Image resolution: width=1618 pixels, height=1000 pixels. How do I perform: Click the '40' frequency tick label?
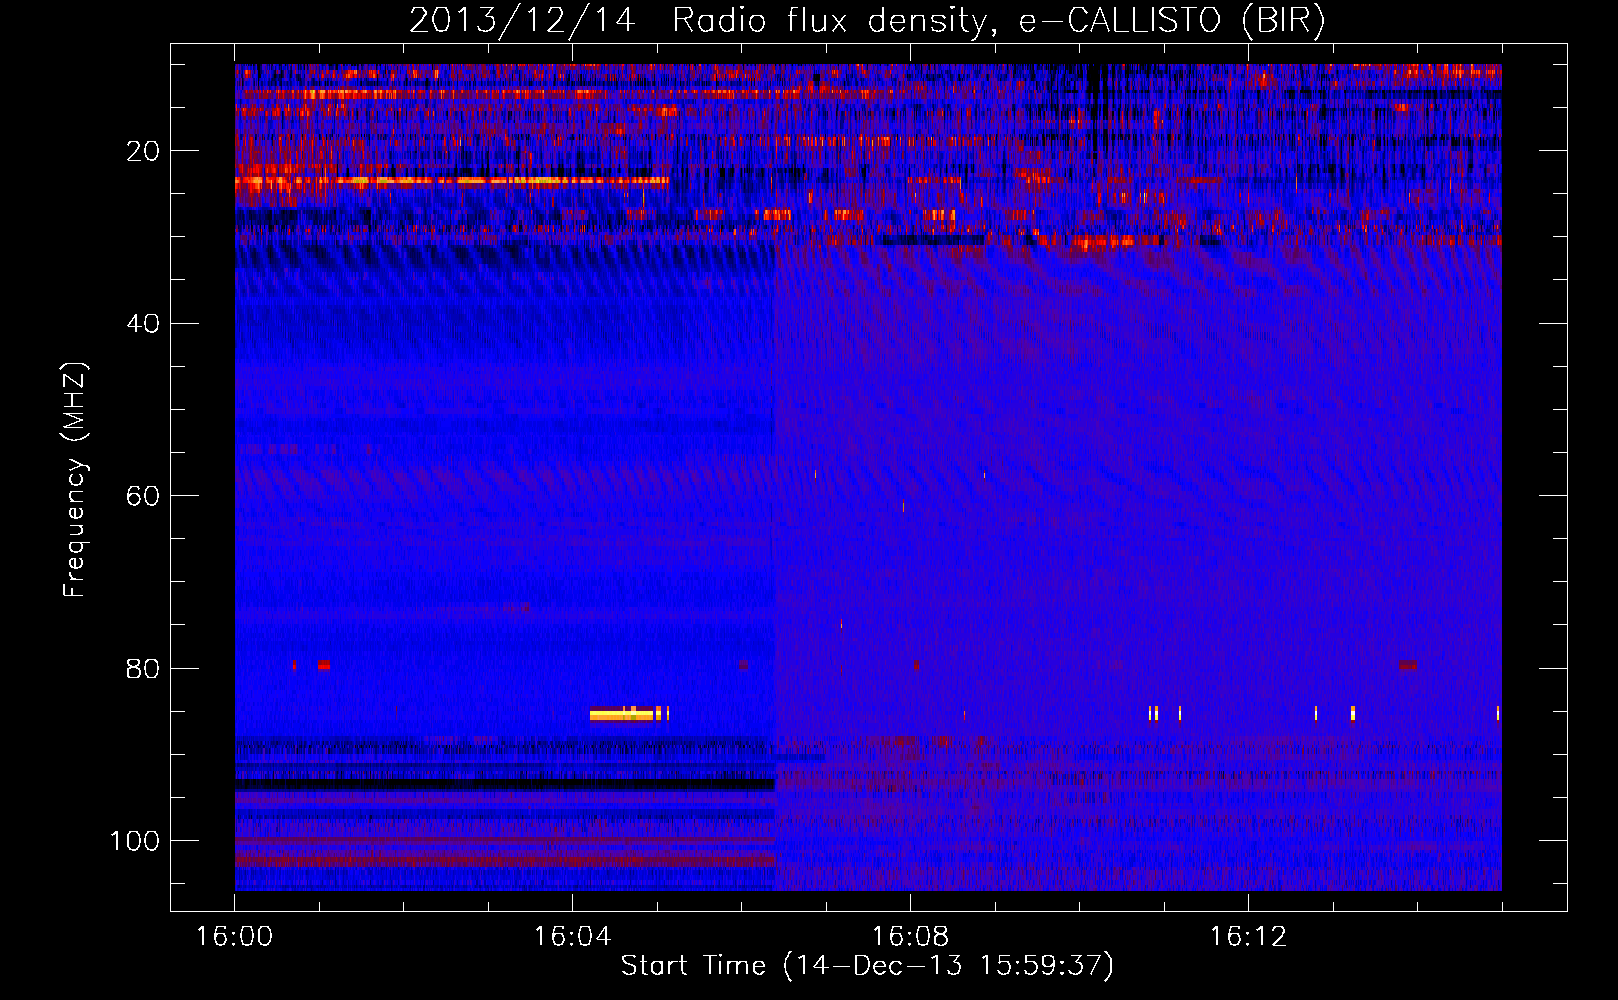[143, 323]
